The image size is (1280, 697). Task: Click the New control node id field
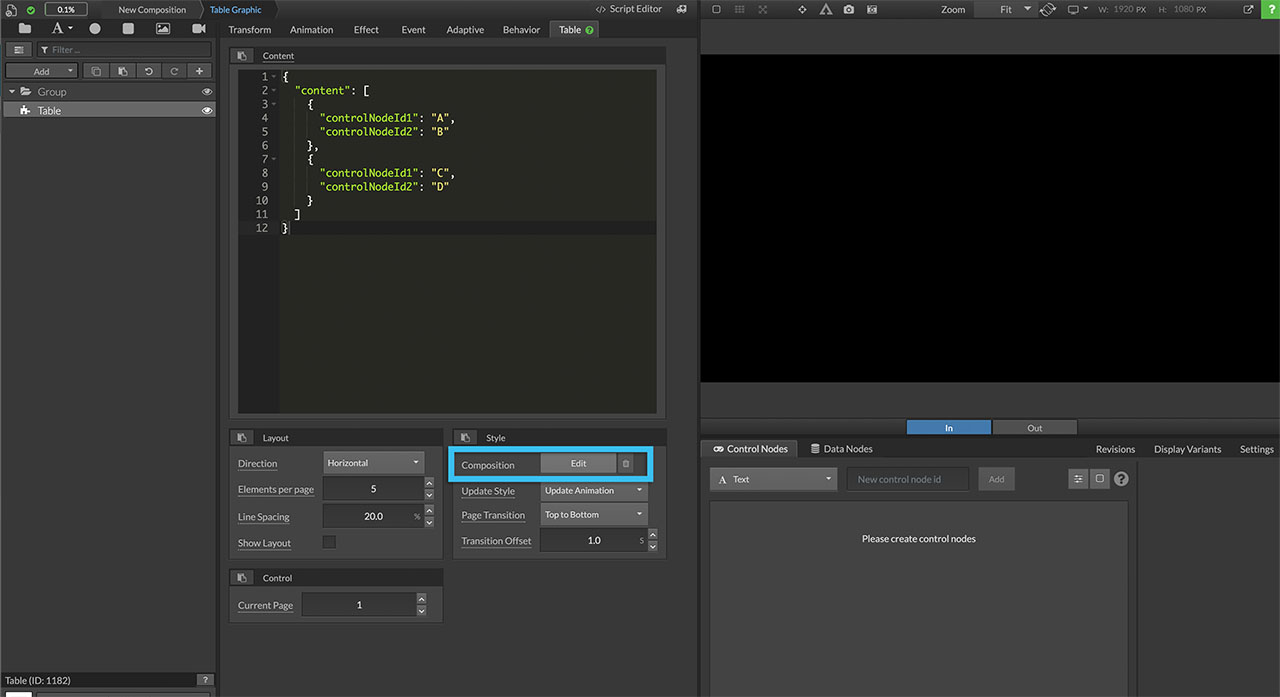coord(908,479)
